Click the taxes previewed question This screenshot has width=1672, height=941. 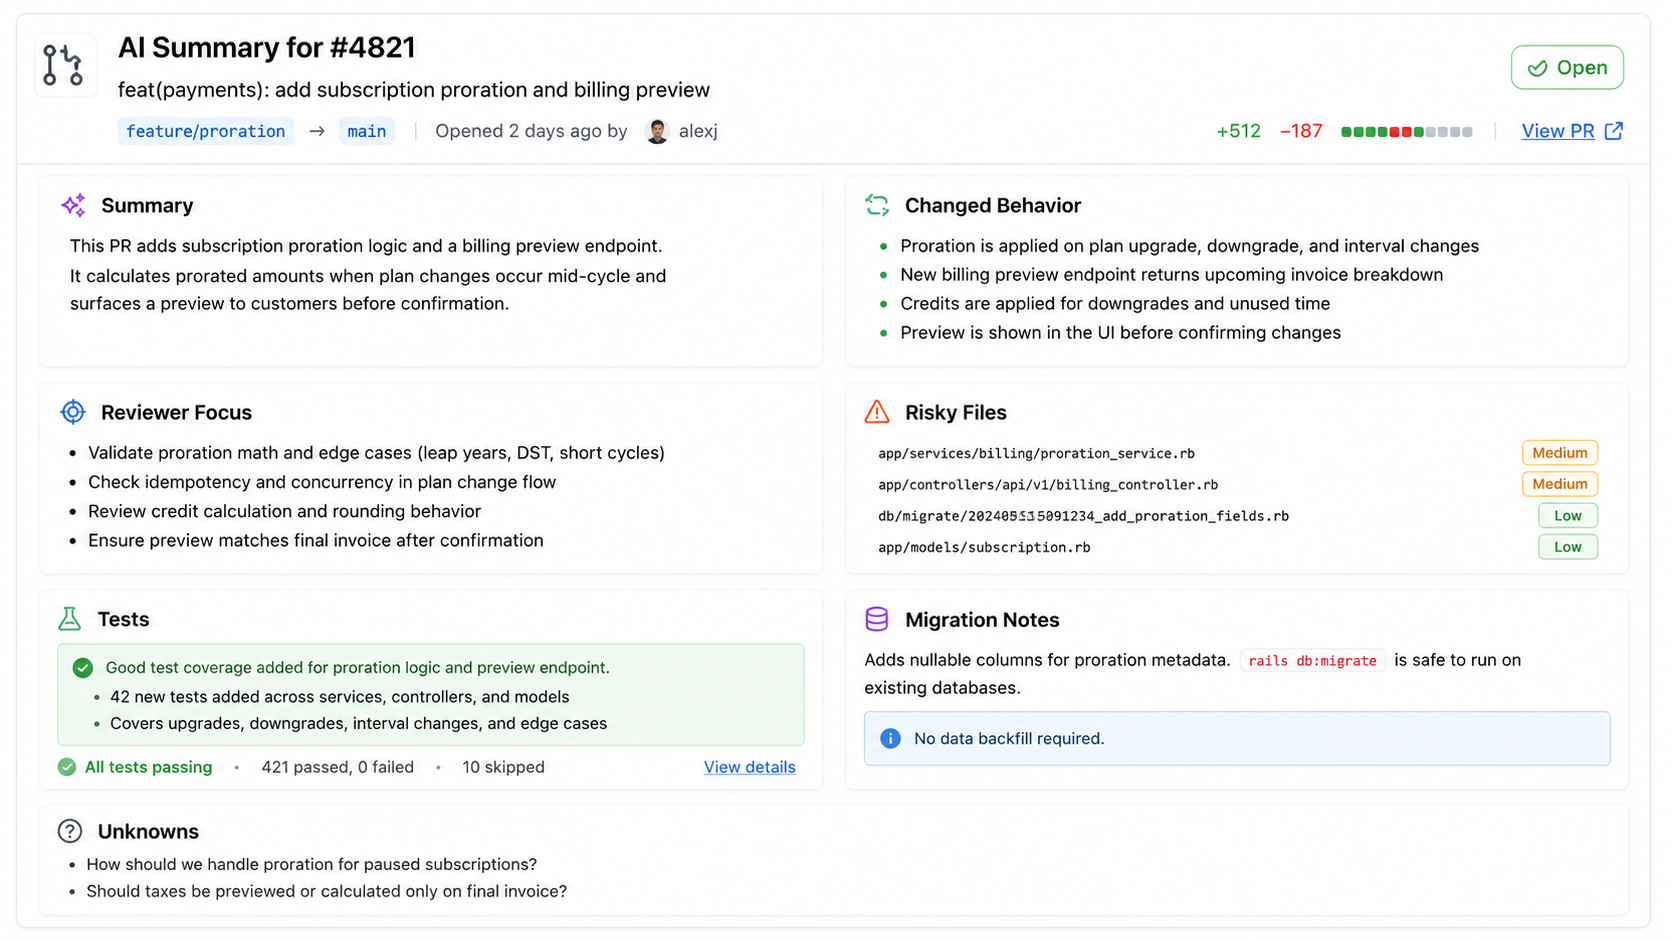[x=326, y=891]
